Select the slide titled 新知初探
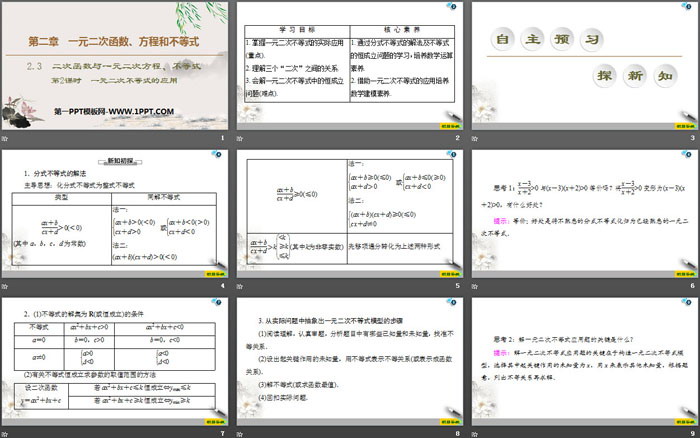The height and width of the screenshot is (438, 700). pyautogui.click(x=115, y=213)
